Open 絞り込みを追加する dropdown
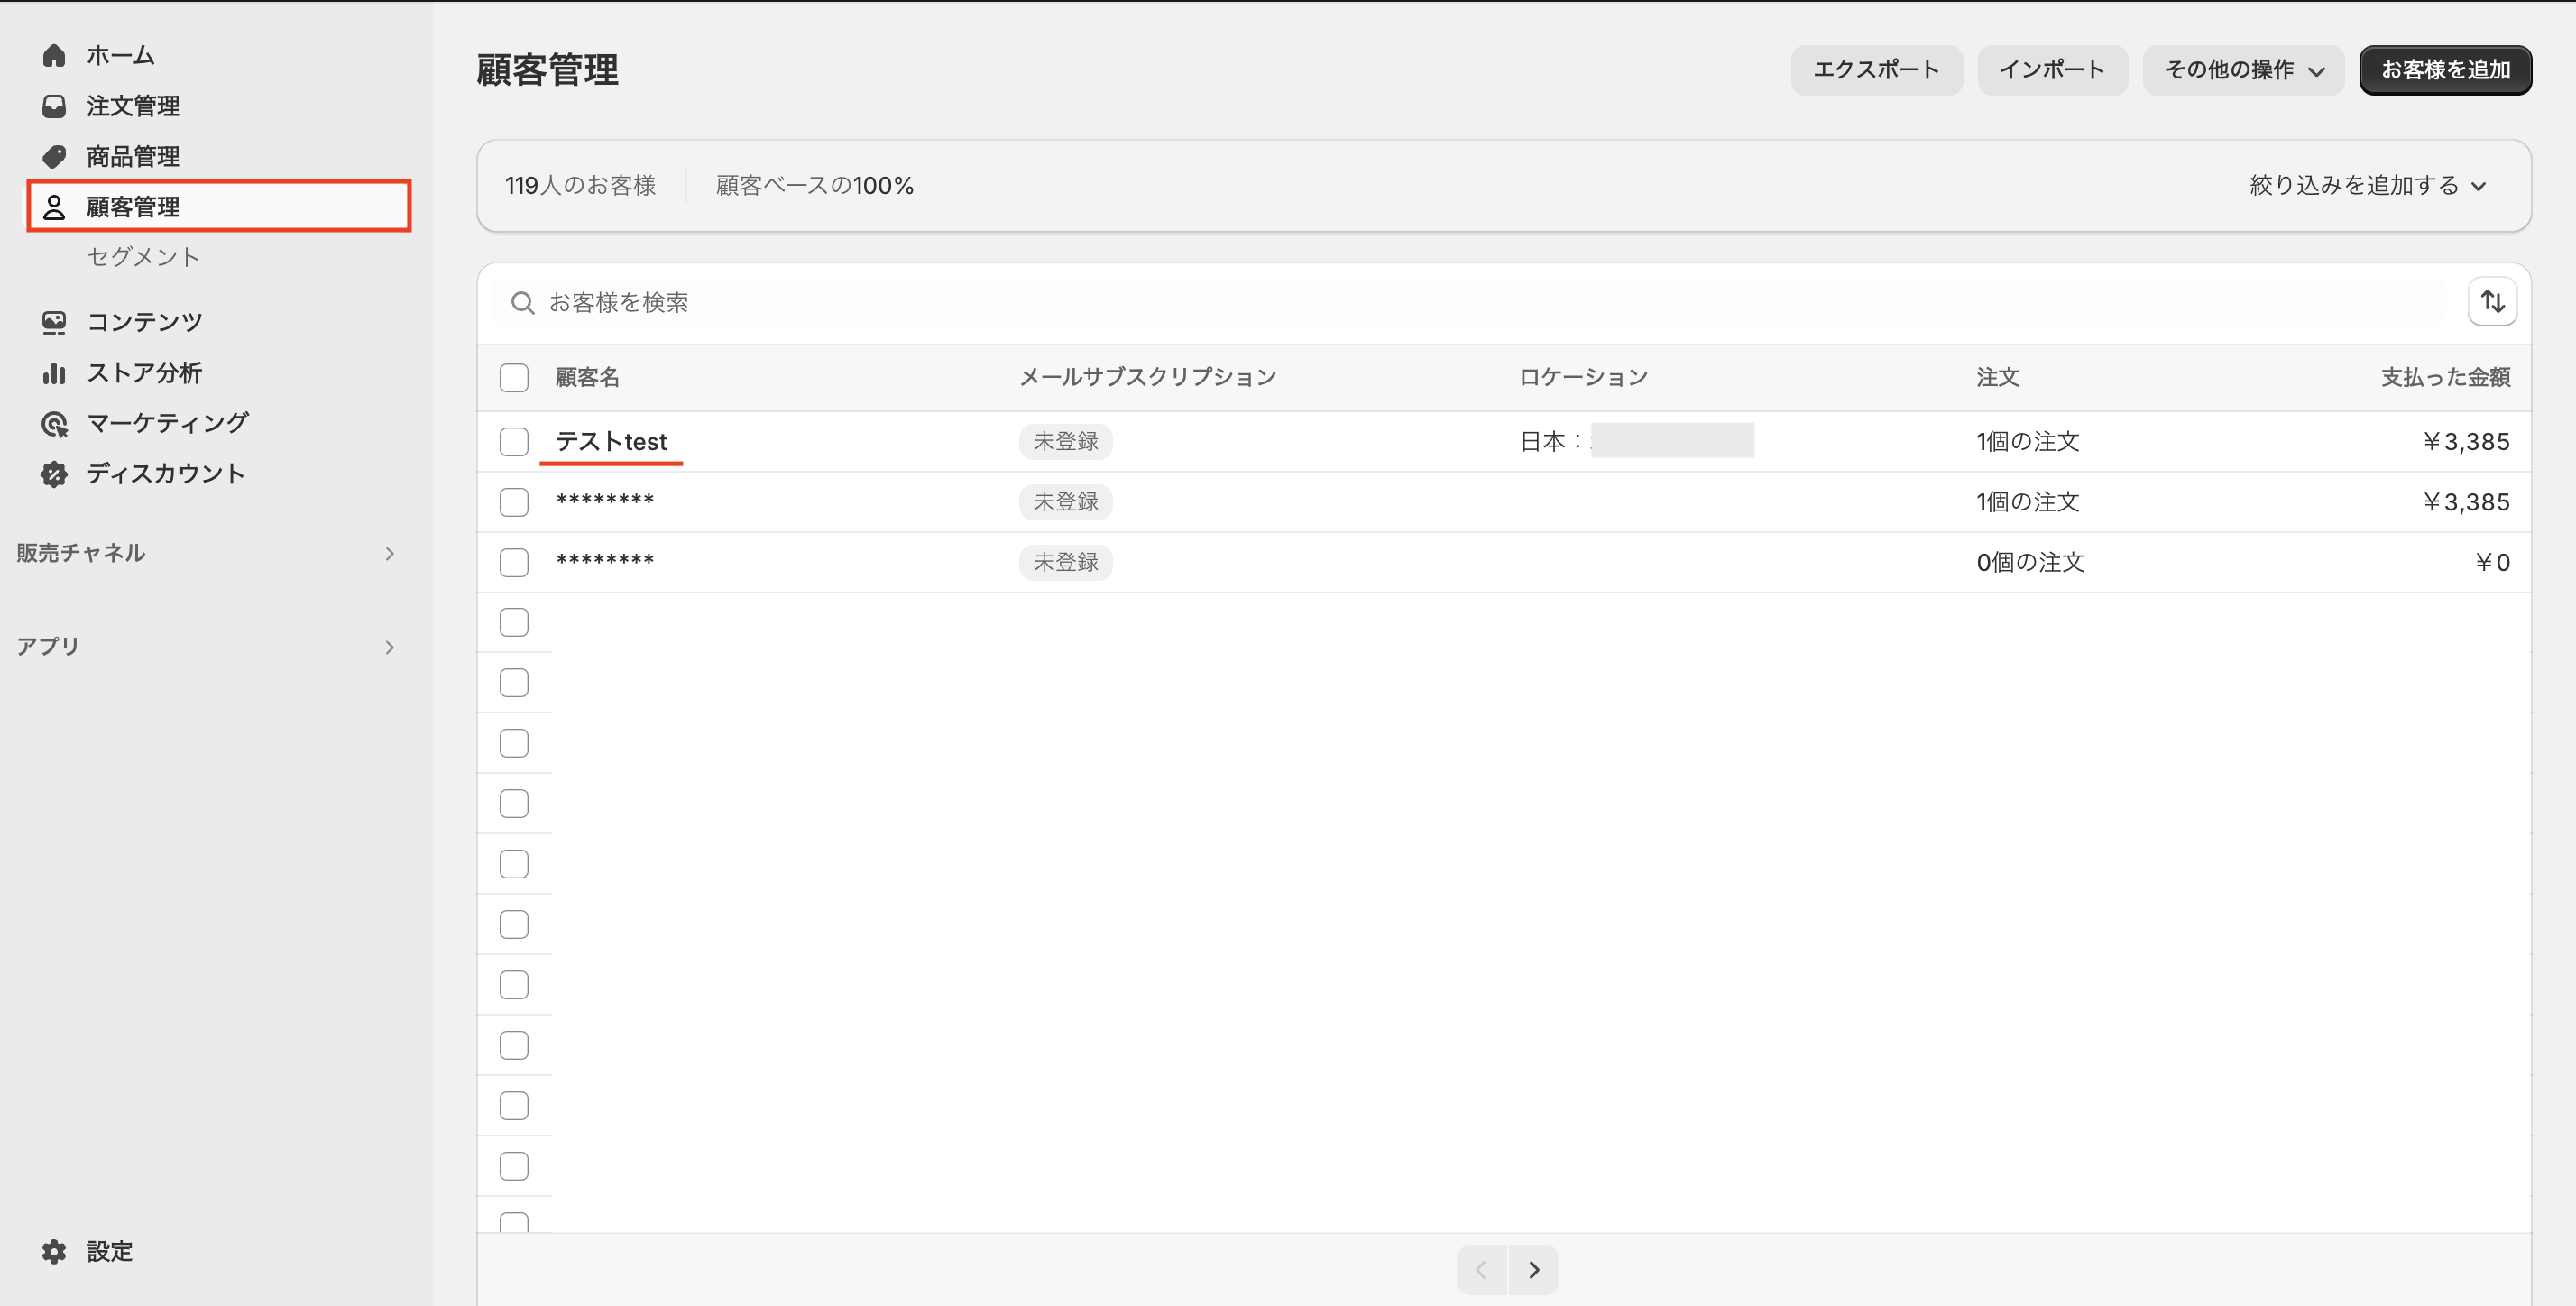Image resolution: width=2576 pixels, height=1306 pixels. click(x=2367, y=185)
